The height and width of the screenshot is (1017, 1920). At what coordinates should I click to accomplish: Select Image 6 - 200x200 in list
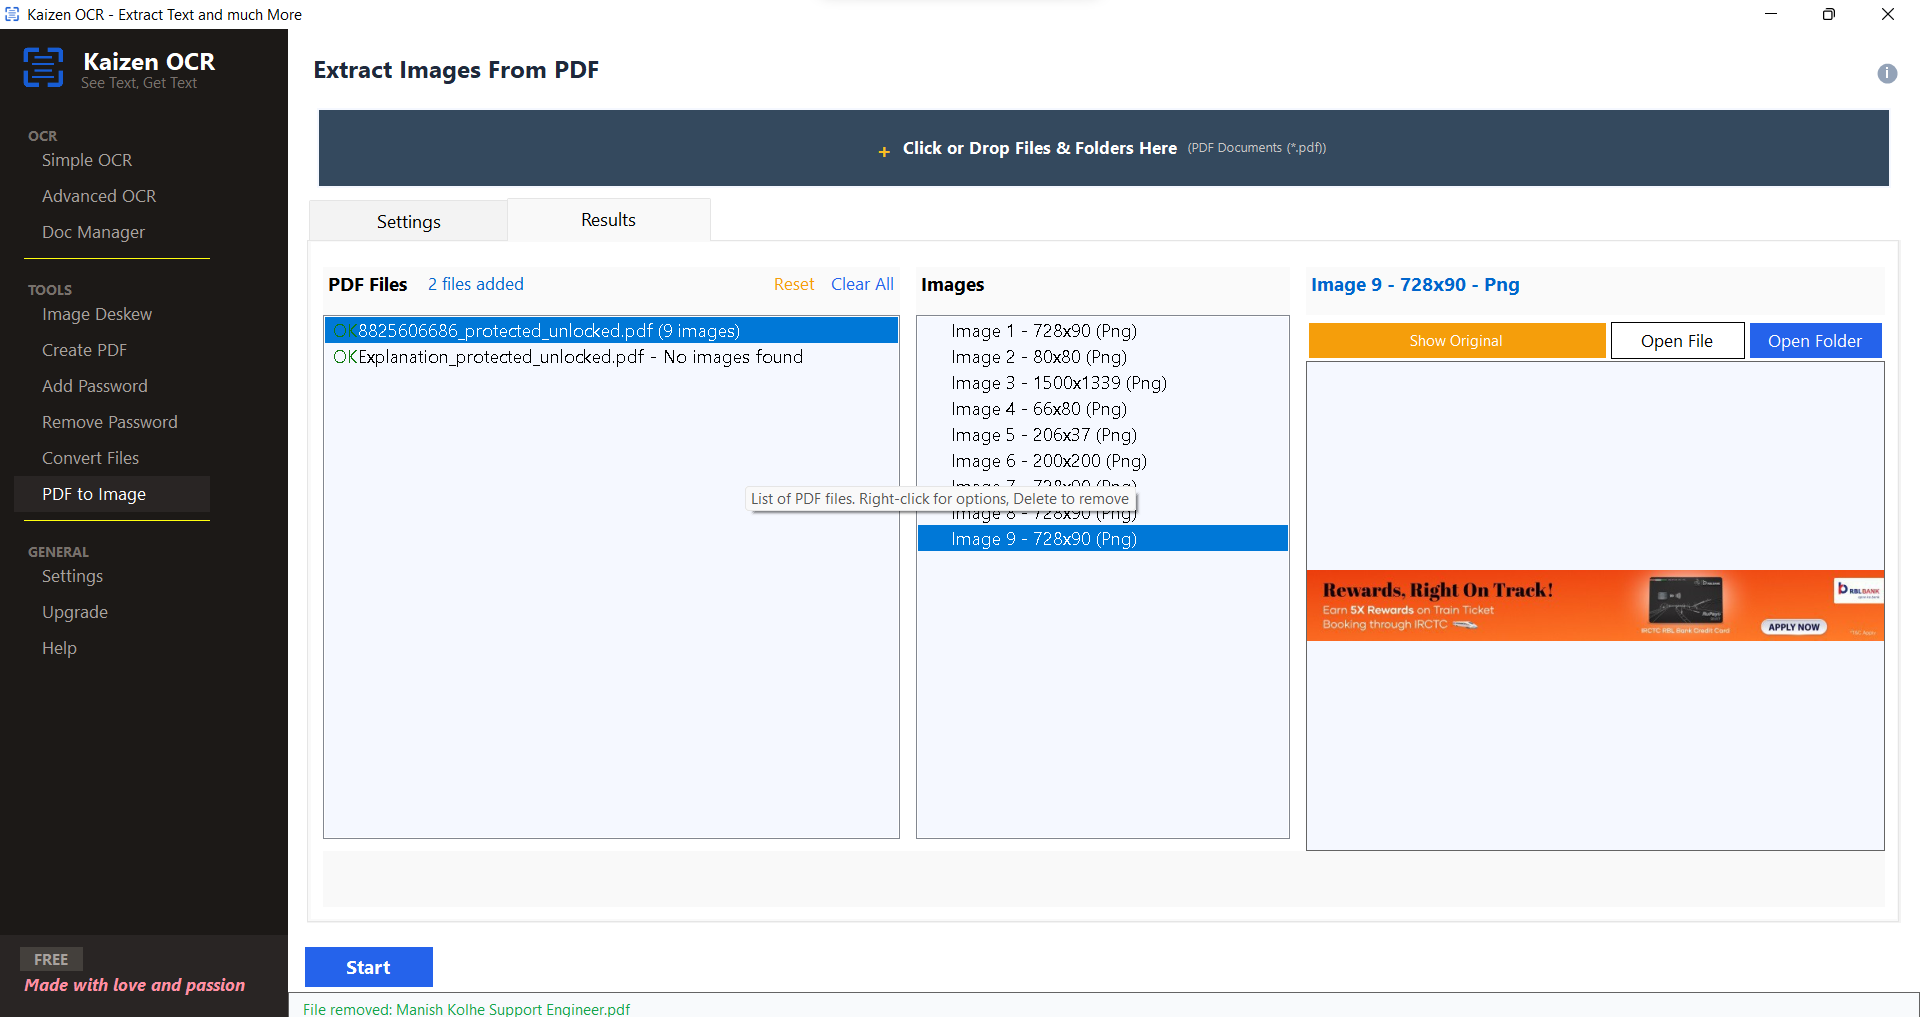[x=1048, y=461]
